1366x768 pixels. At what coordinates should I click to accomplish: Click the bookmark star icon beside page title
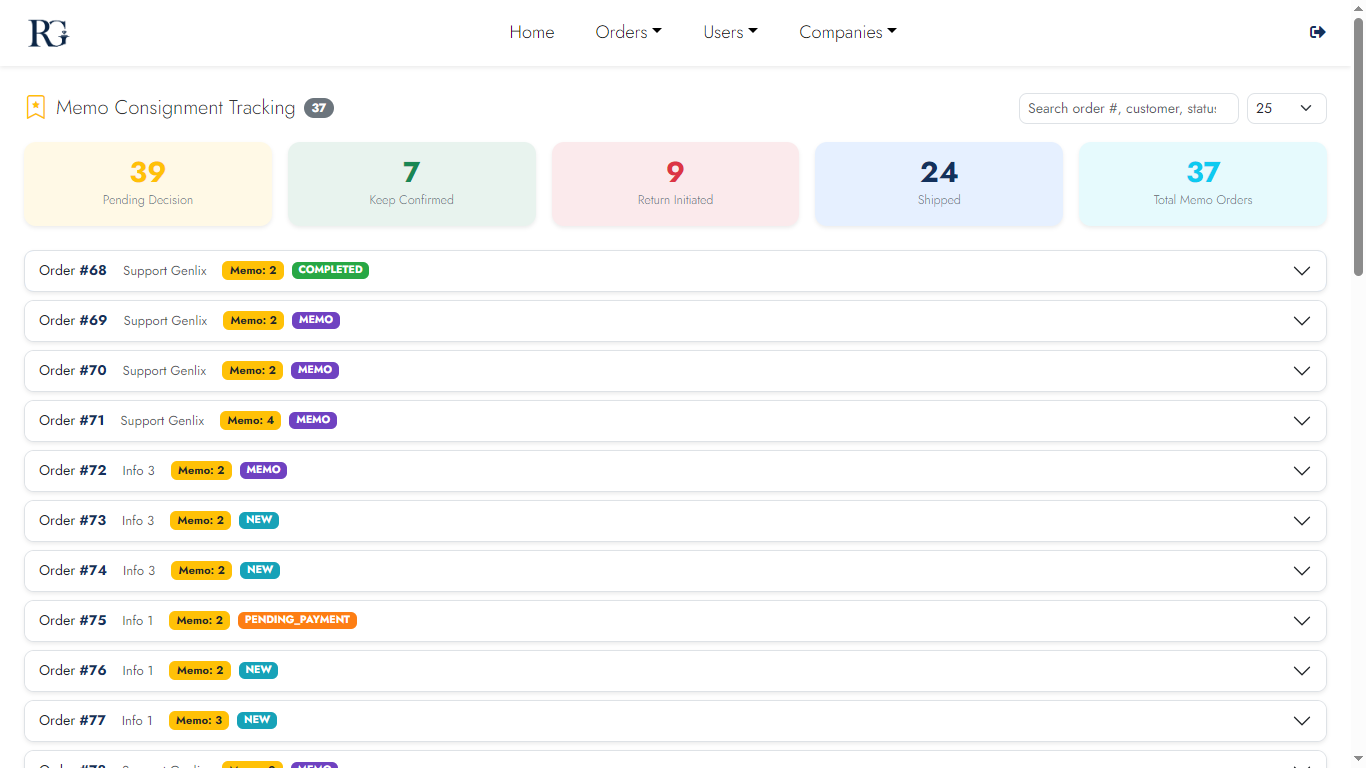36,108
